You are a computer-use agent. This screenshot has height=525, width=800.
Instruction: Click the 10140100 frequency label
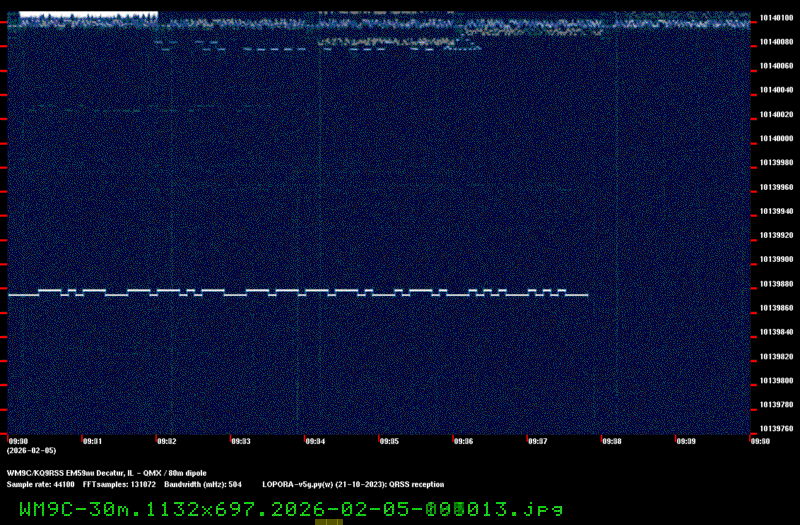776,17
